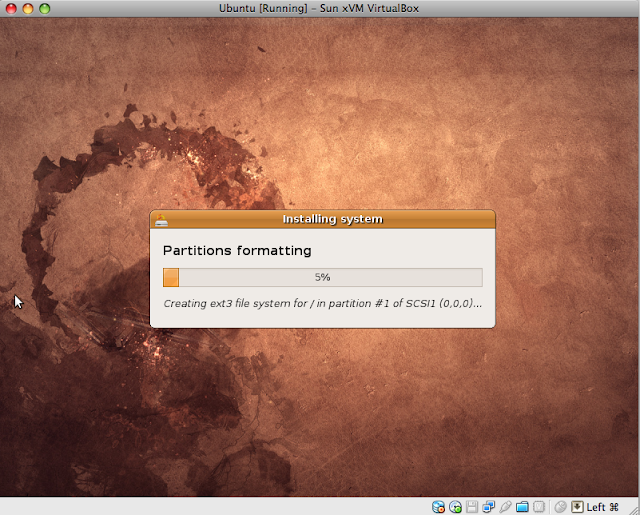The image size is (640, 515).
Task: Minimize the VirtualBox window with yellow button
Action: [28, 8]
